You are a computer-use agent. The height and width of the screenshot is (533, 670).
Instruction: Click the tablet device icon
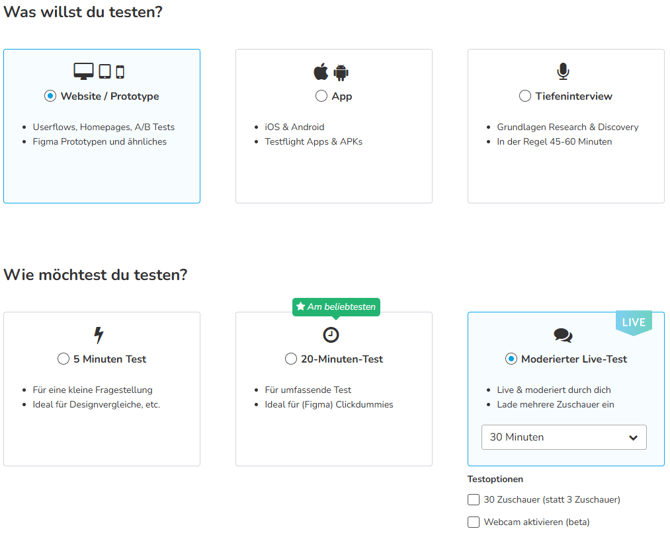[x=105, y=71]
